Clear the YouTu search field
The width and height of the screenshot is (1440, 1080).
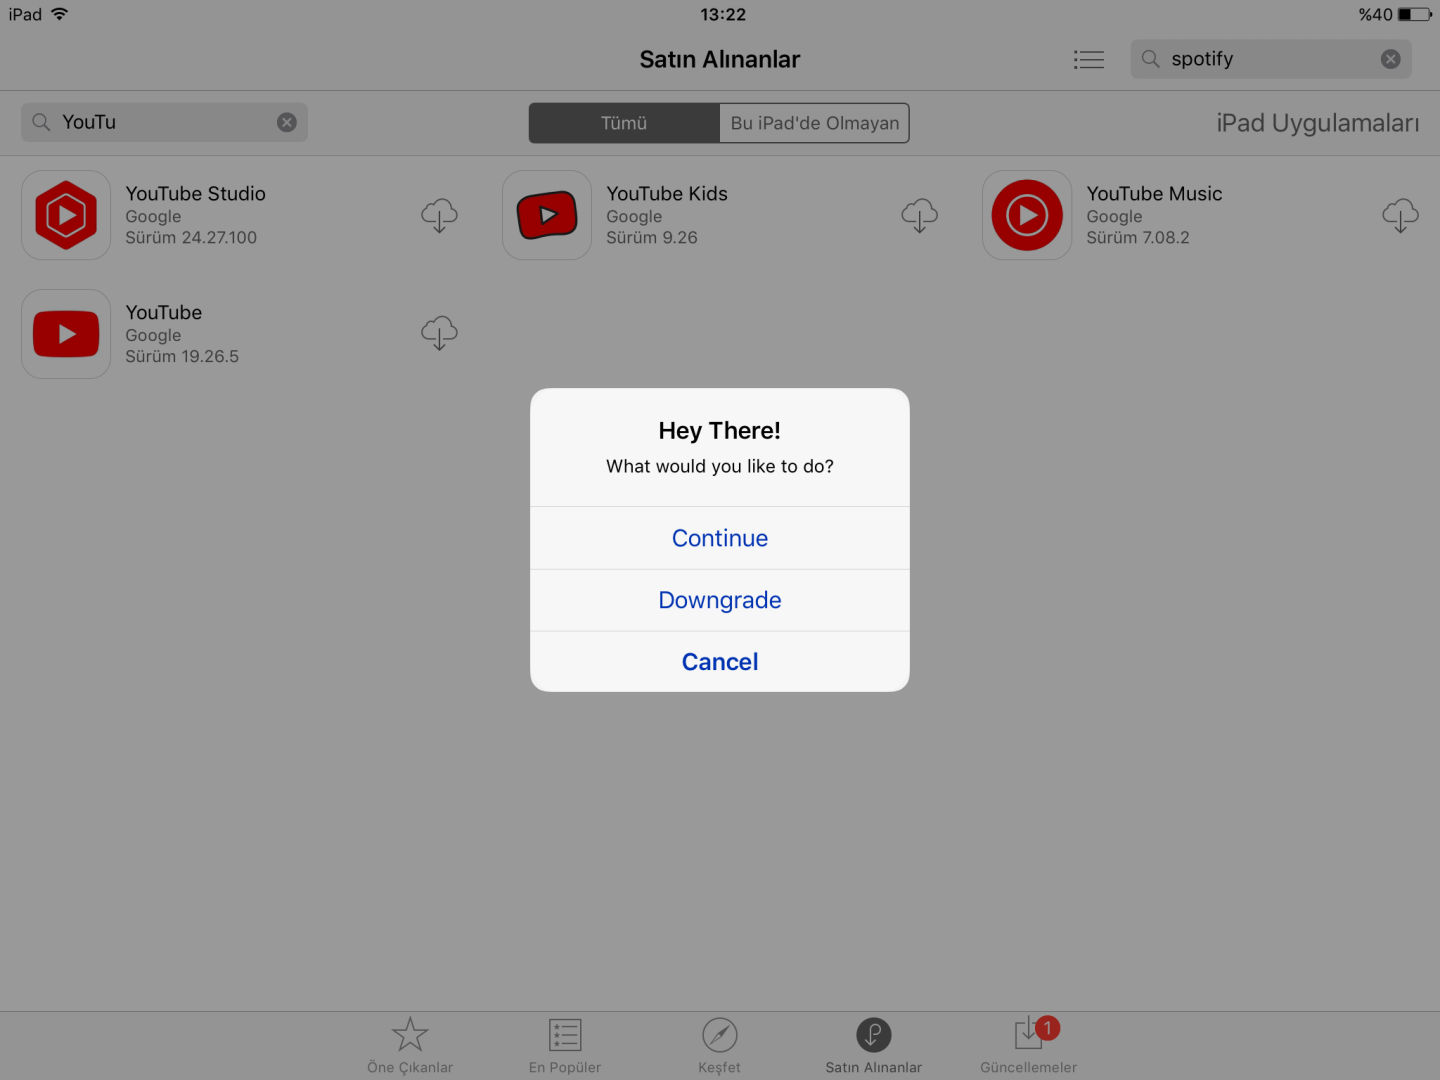pyautogui.click(x=287, y=122)
